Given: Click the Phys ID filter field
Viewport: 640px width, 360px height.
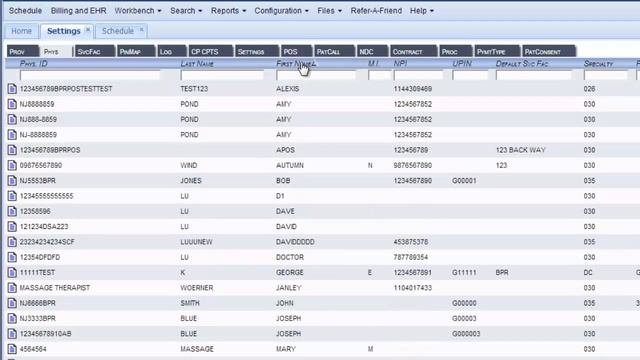Looking at the screenshot, I should coord(90,75).
